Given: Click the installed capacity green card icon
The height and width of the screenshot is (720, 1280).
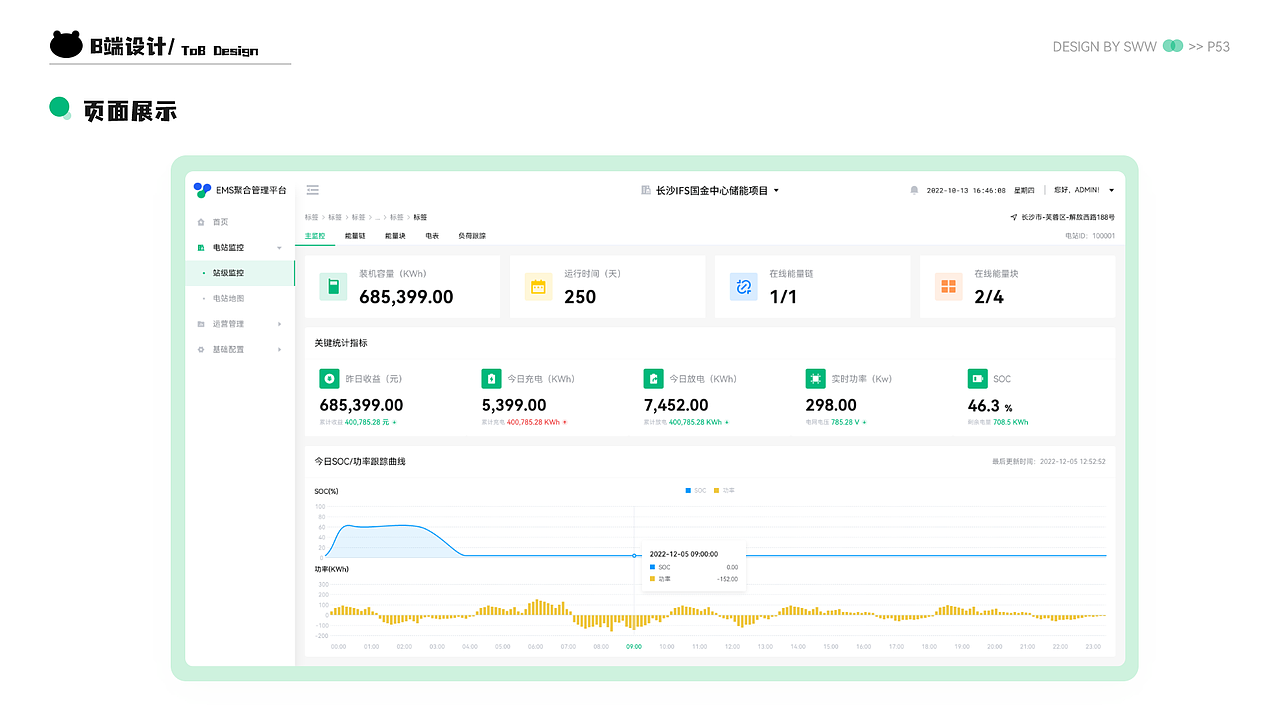Looking at the screenshot, I should click(333, 287).
